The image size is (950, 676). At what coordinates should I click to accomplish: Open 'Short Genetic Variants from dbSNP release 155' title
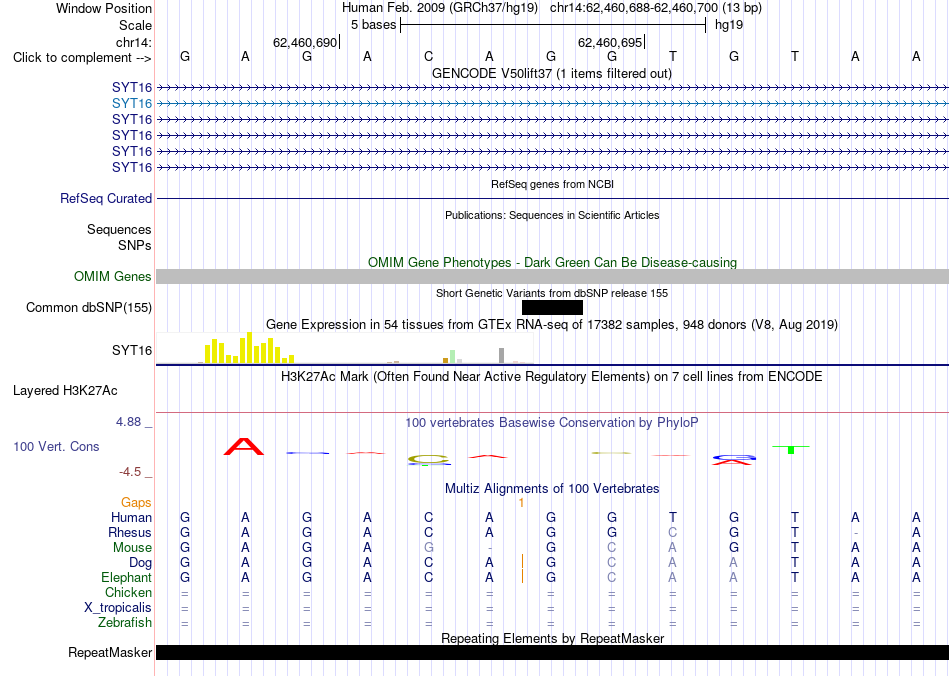tap(552, 293)
